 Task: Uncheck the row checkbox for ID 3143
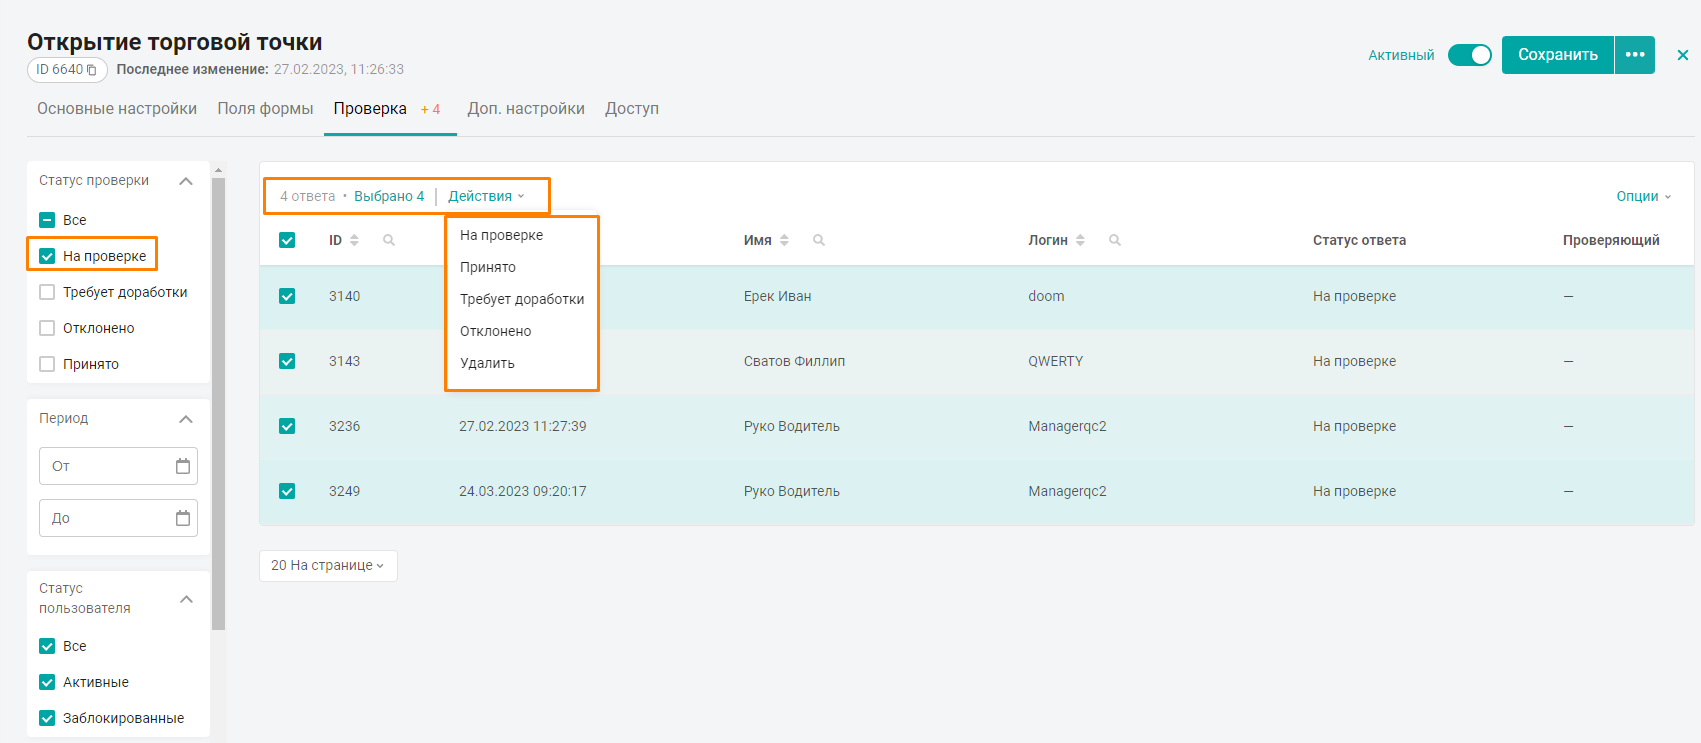point(287,361)
